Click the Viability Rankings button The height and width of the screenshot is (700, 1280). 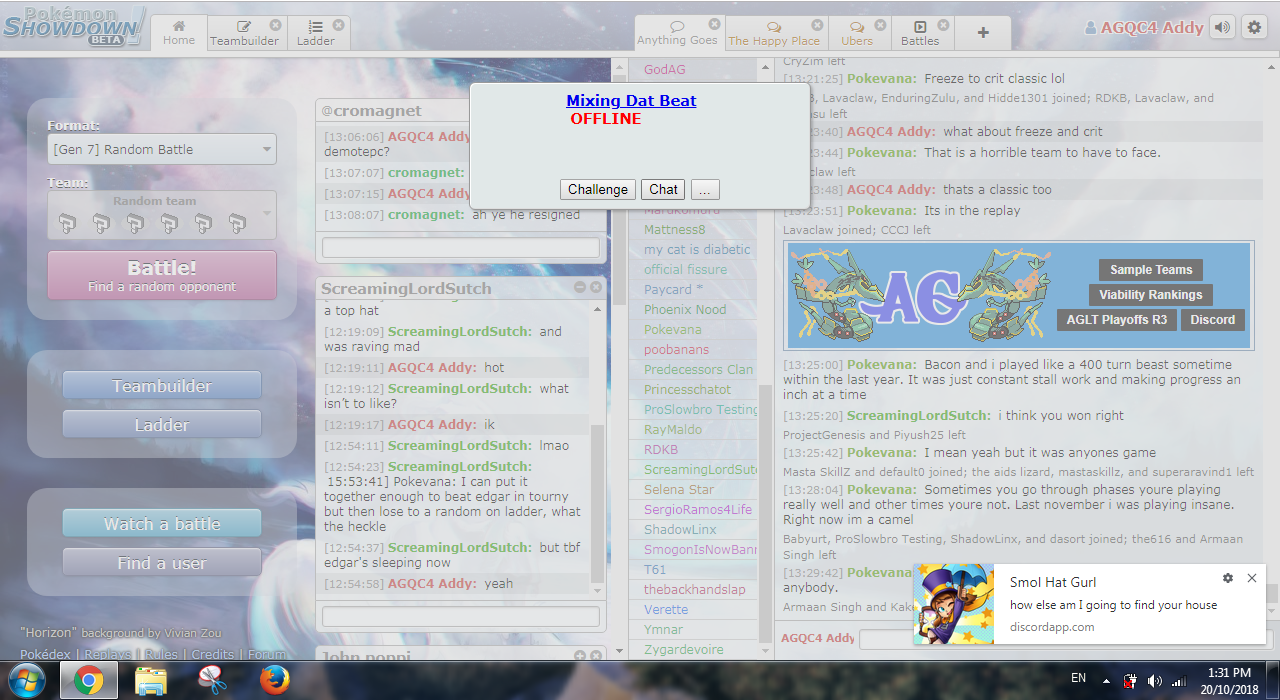(x=1151, y=295)
